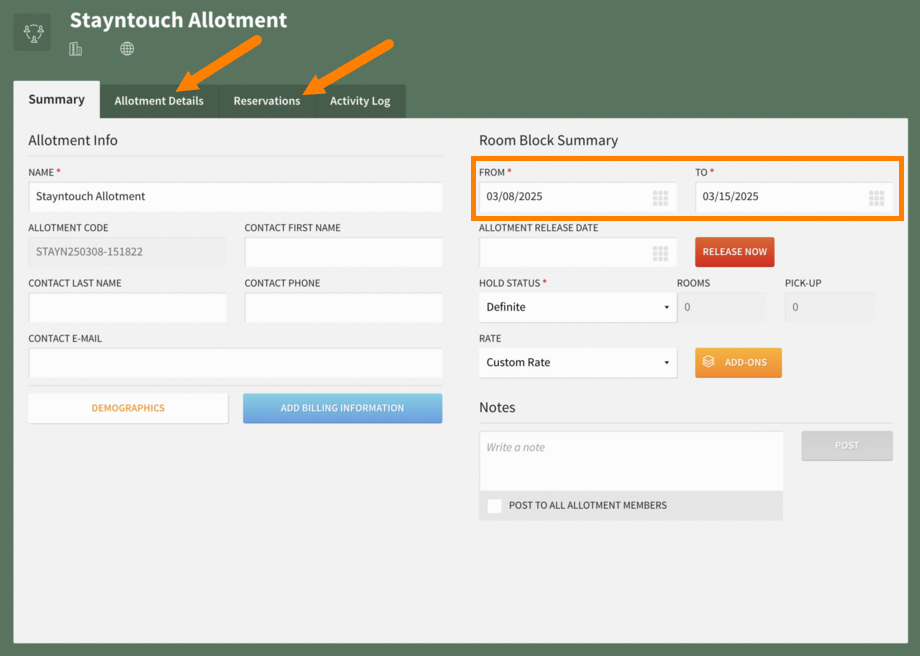Click the Allotment Code field STAYN250308-151822
Screen dimensions: 920x656
[x=127, y=252]
